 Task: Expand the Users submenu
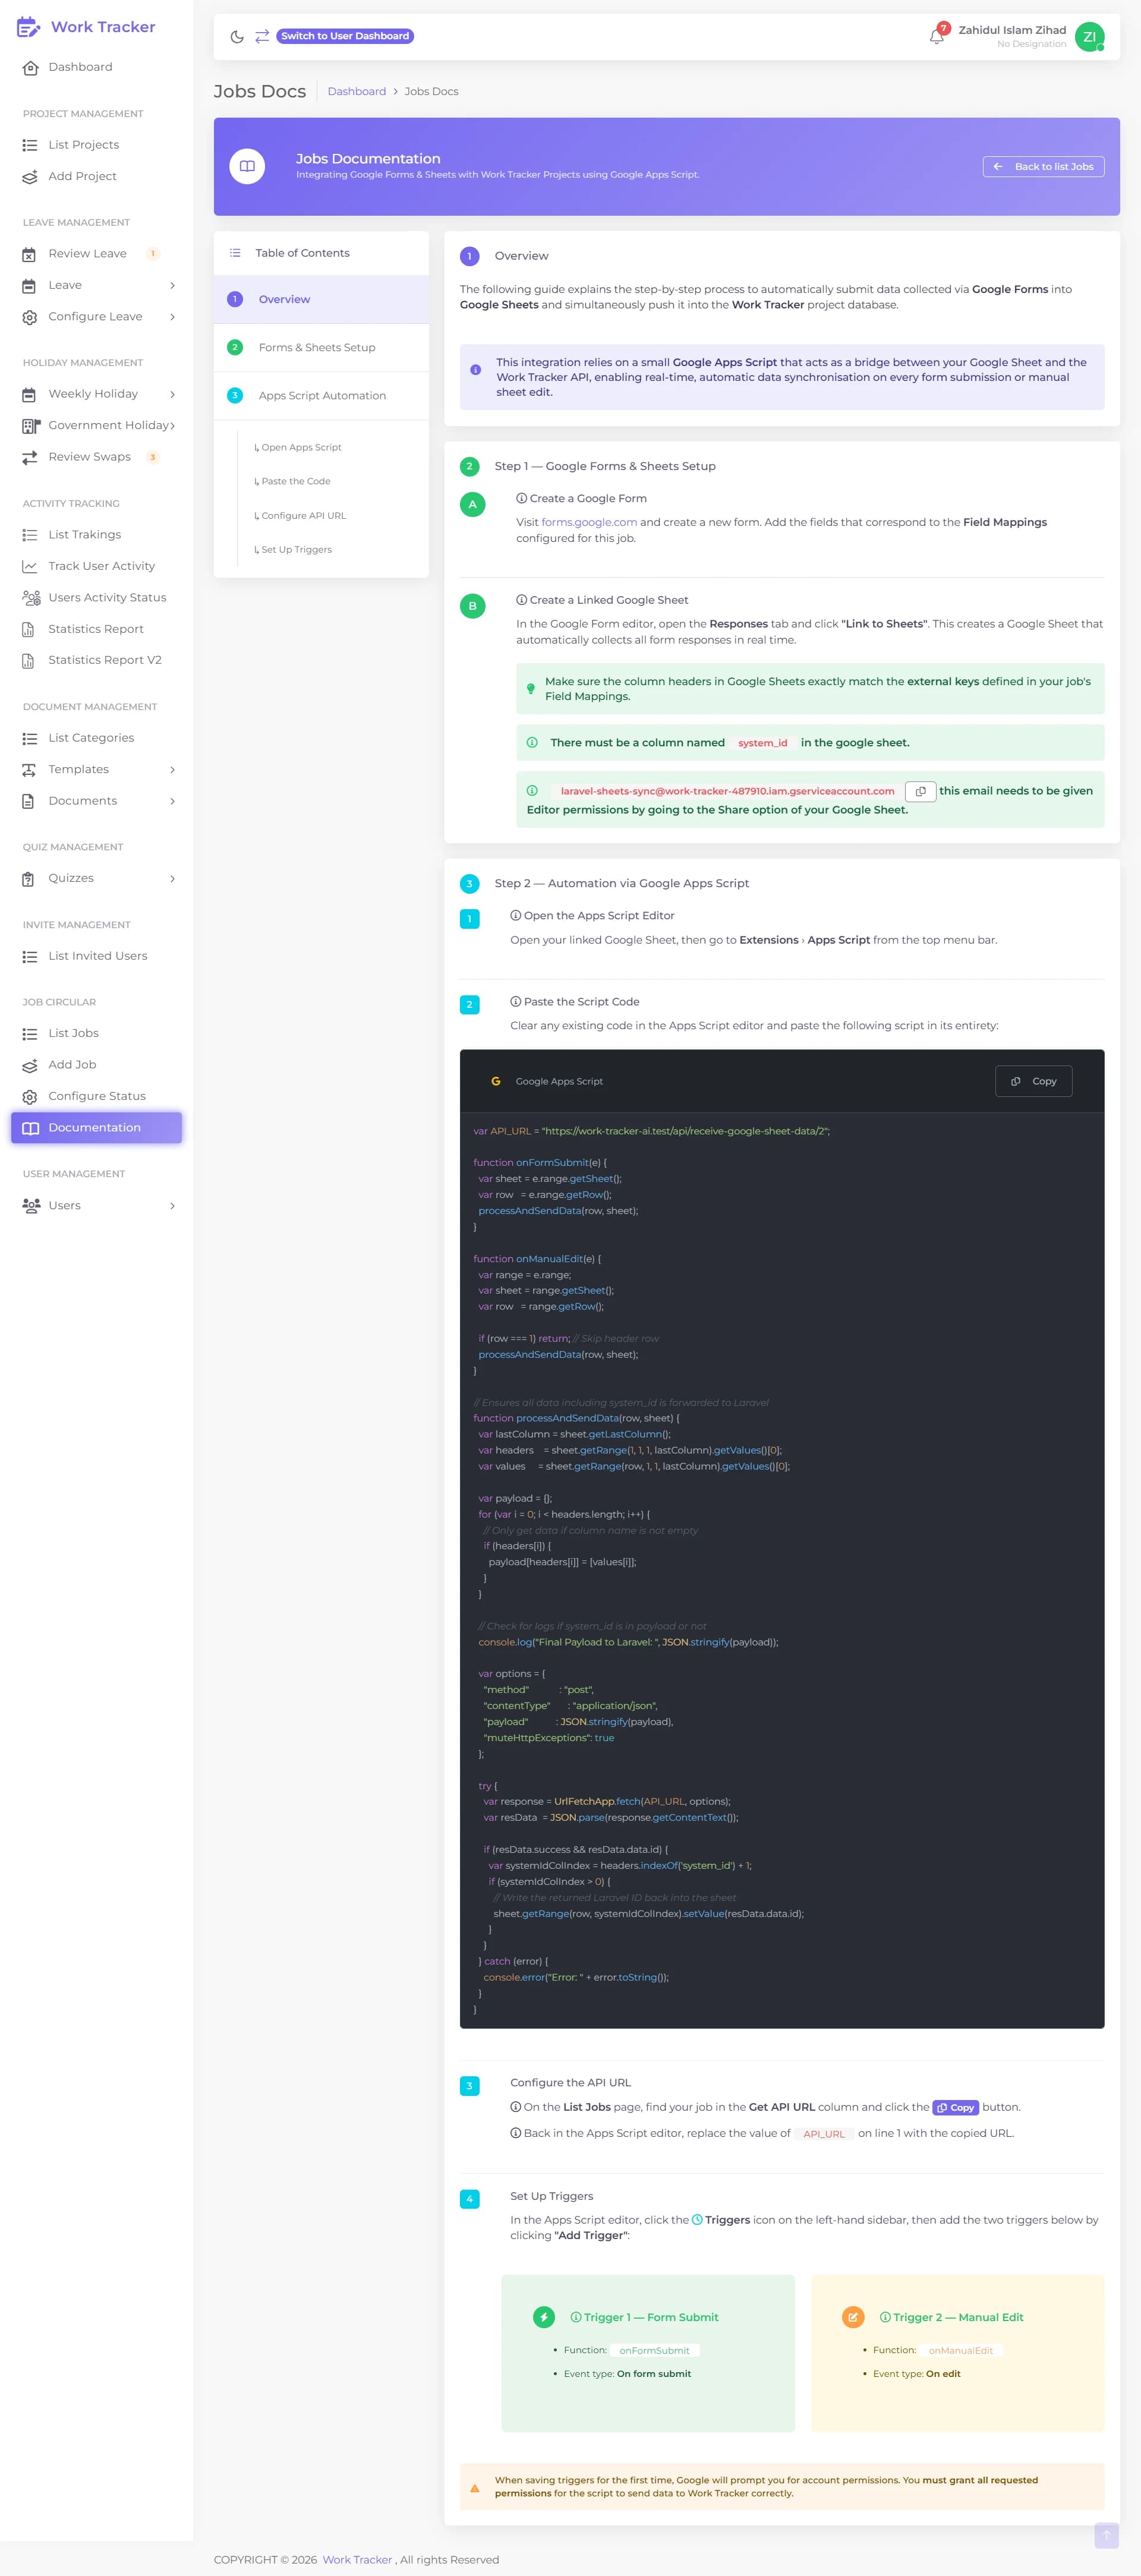172,1206
